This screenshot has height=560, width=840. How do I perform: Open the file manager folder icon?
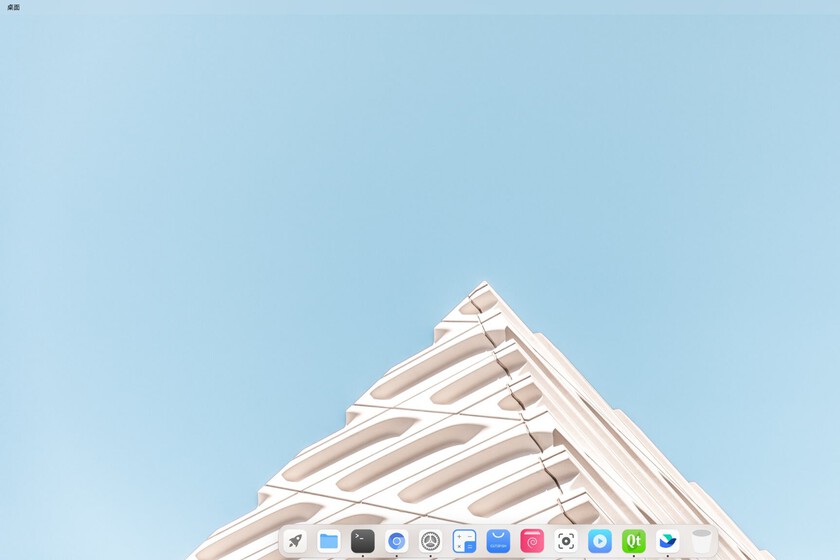pos(329,541)
